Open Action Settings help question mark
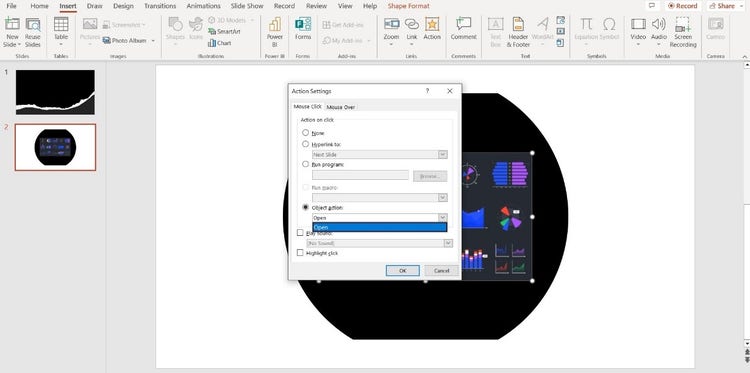 tap(427, 91)
